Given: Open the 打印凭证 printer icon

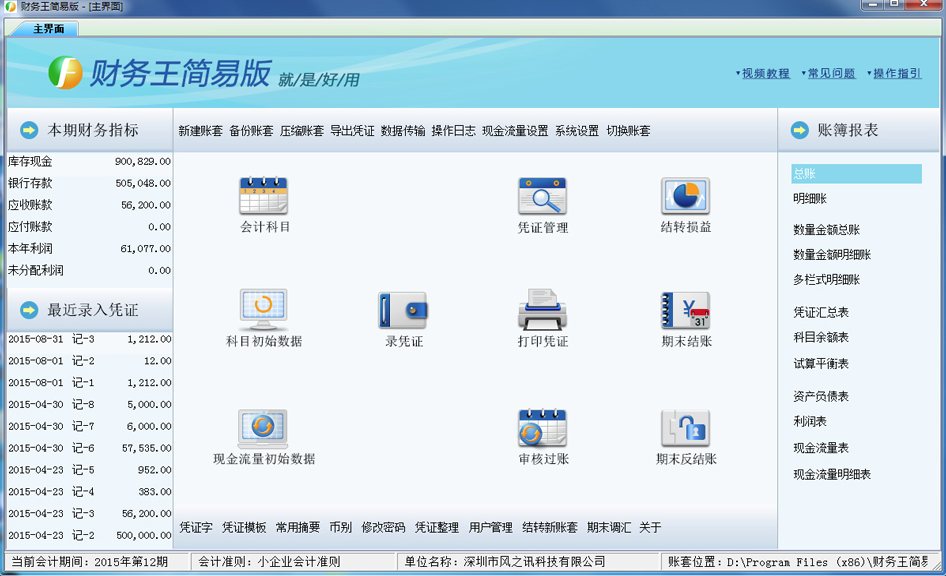Looking at the screenshot, I should [x=542, y=310].
